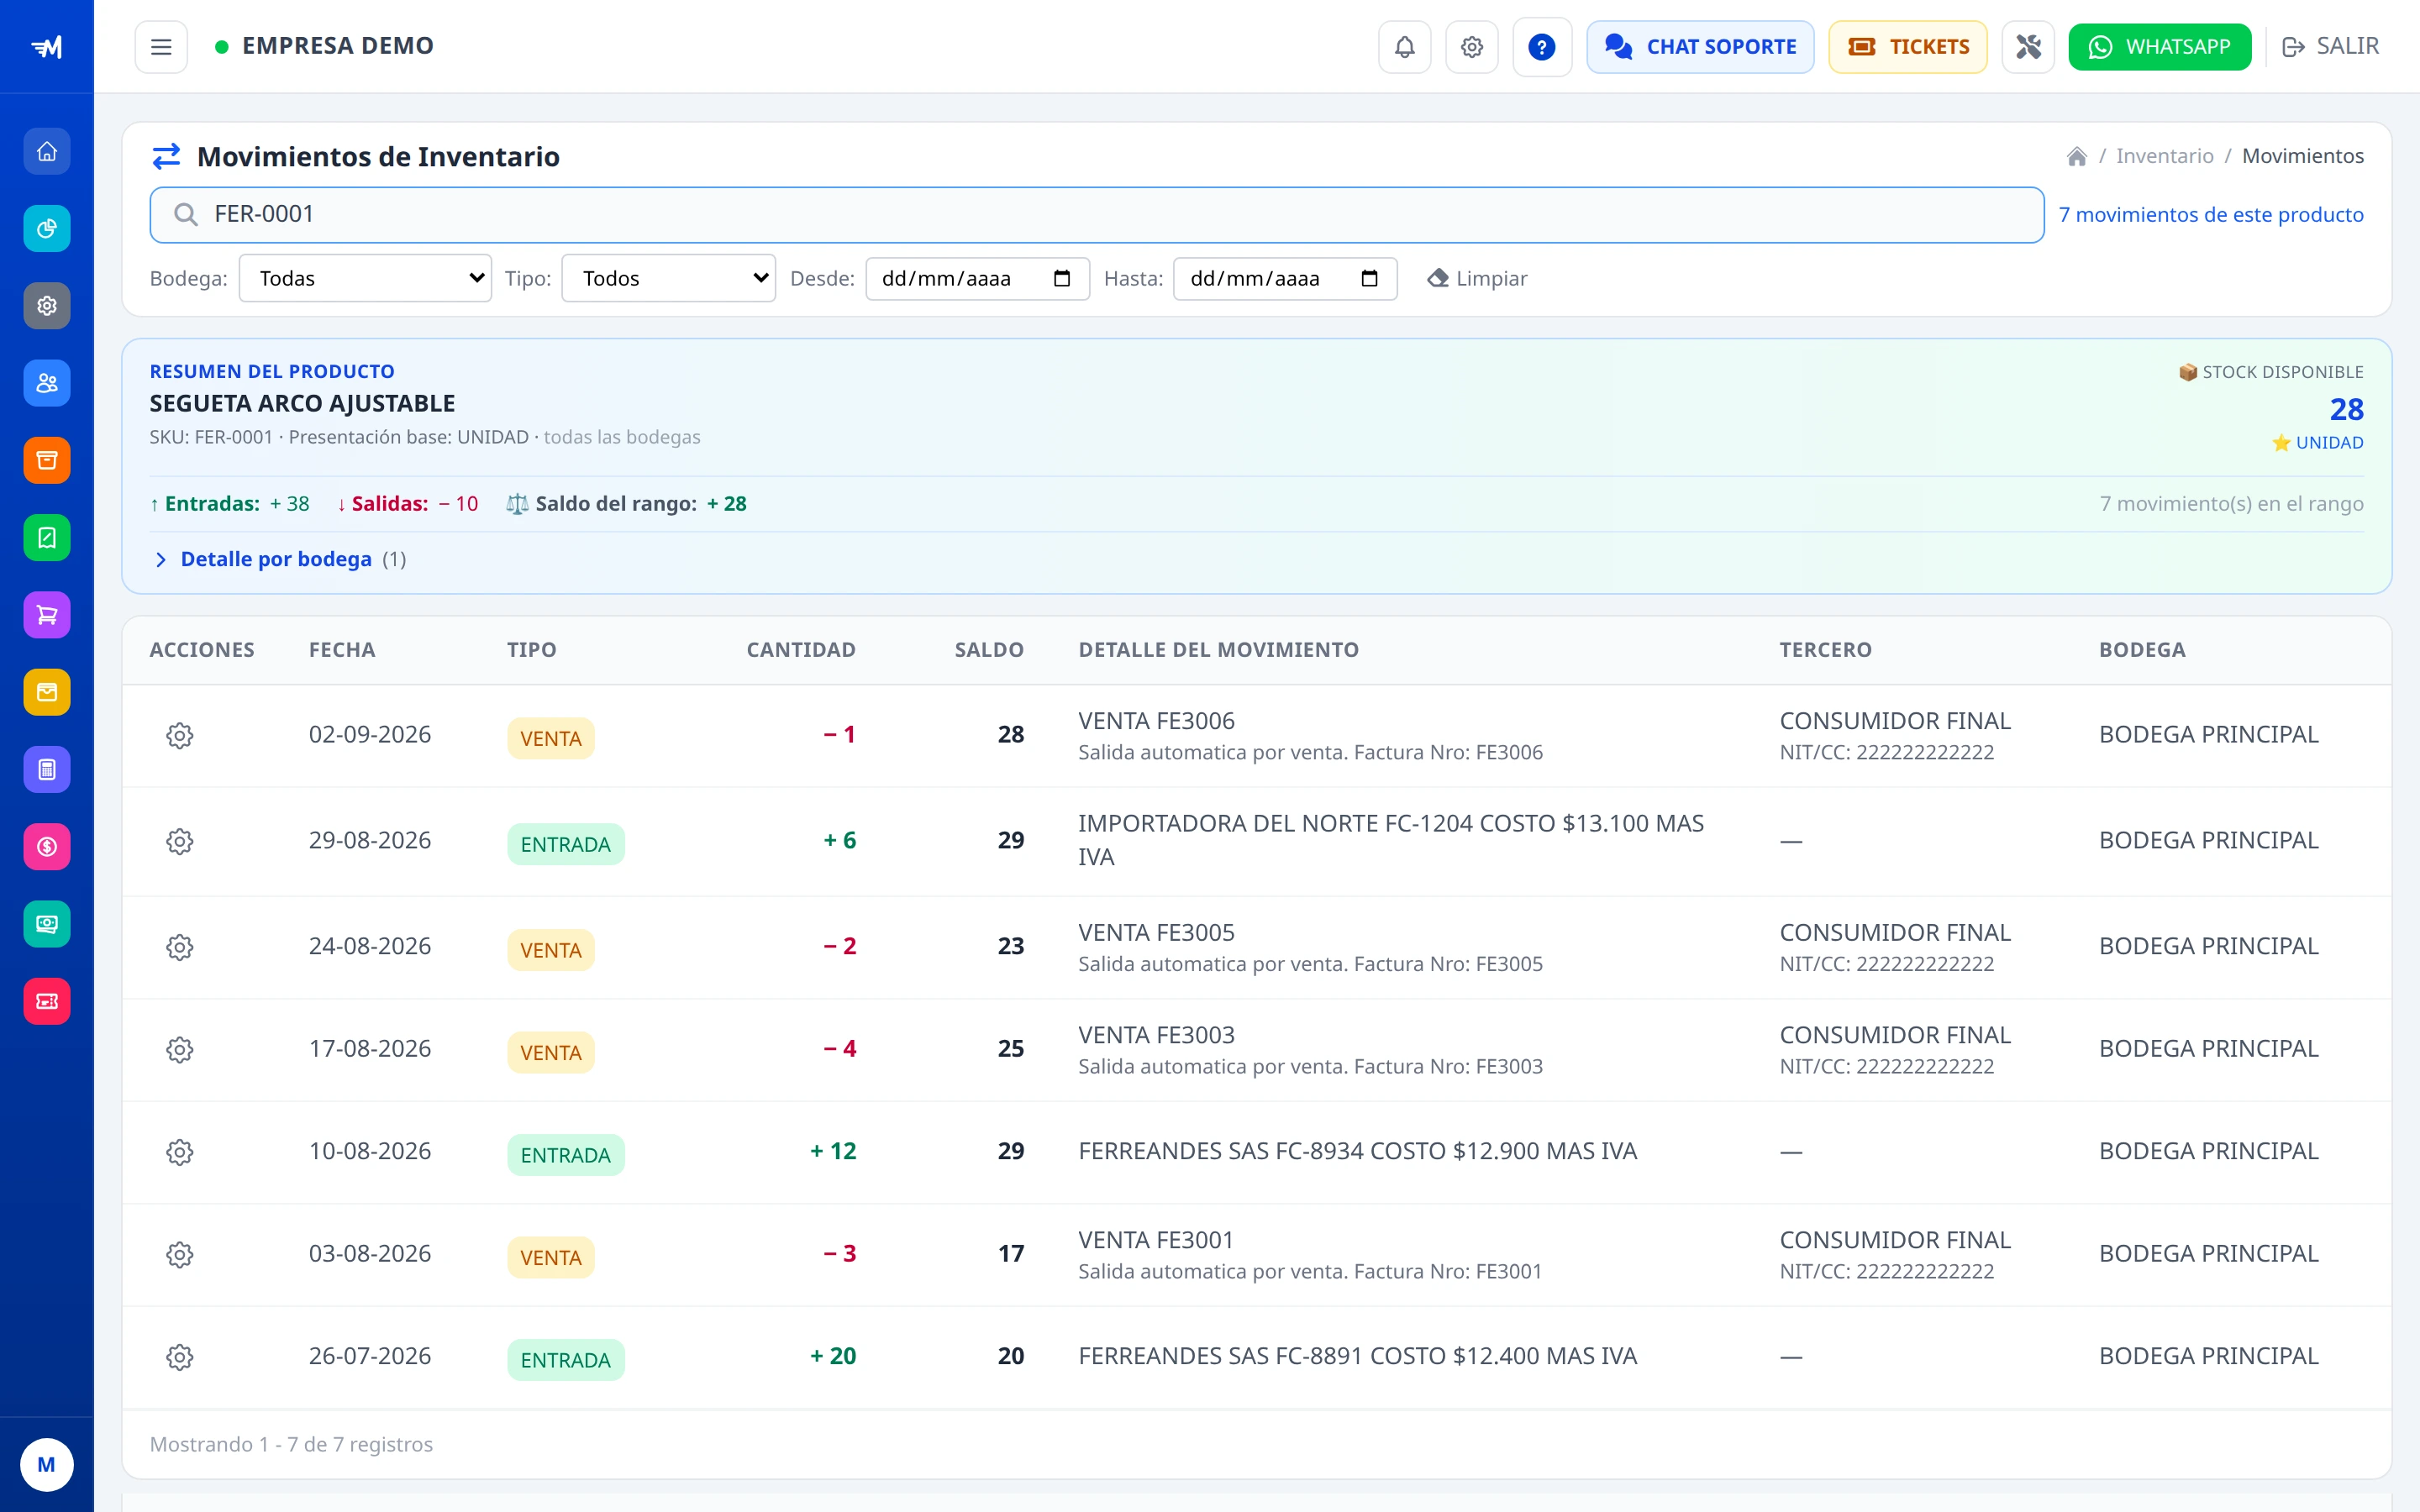Viewport: 2420px width, 1512px height.
Task: Click the Empresa Demo name
Action: [x=337, y=46]
